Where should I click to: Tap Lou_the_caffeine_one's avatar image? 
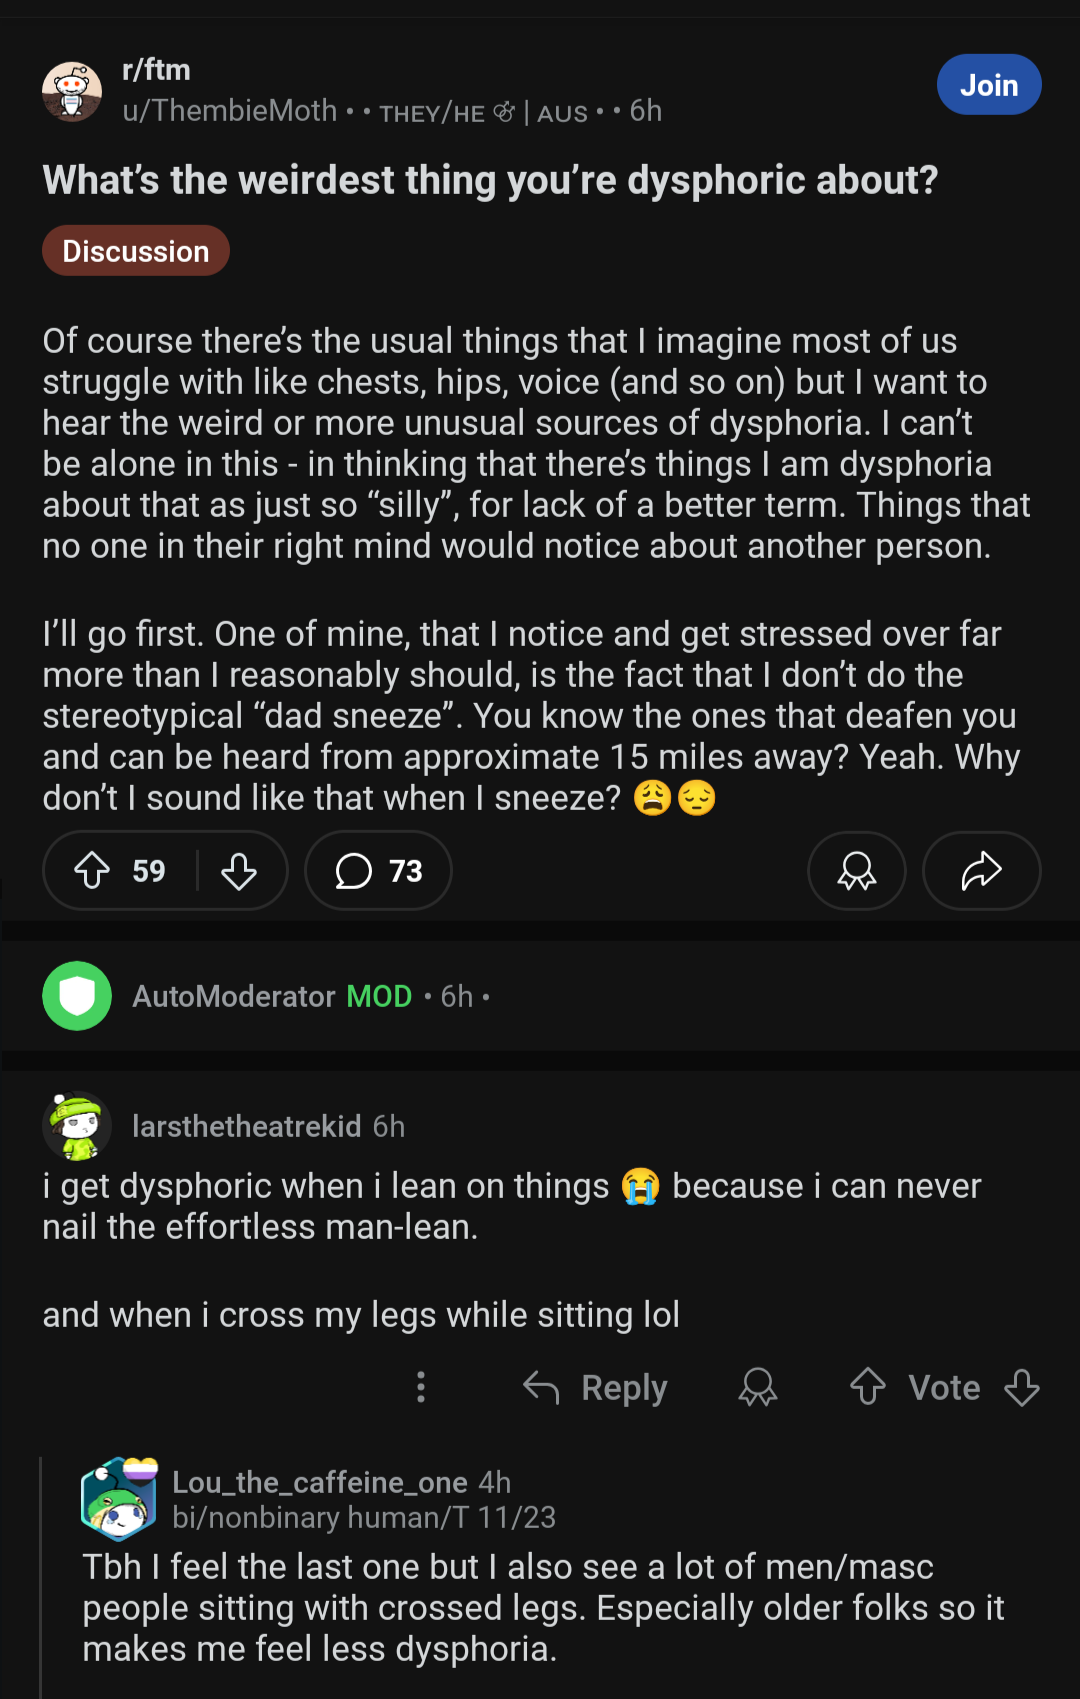[x=119, y=1498]
